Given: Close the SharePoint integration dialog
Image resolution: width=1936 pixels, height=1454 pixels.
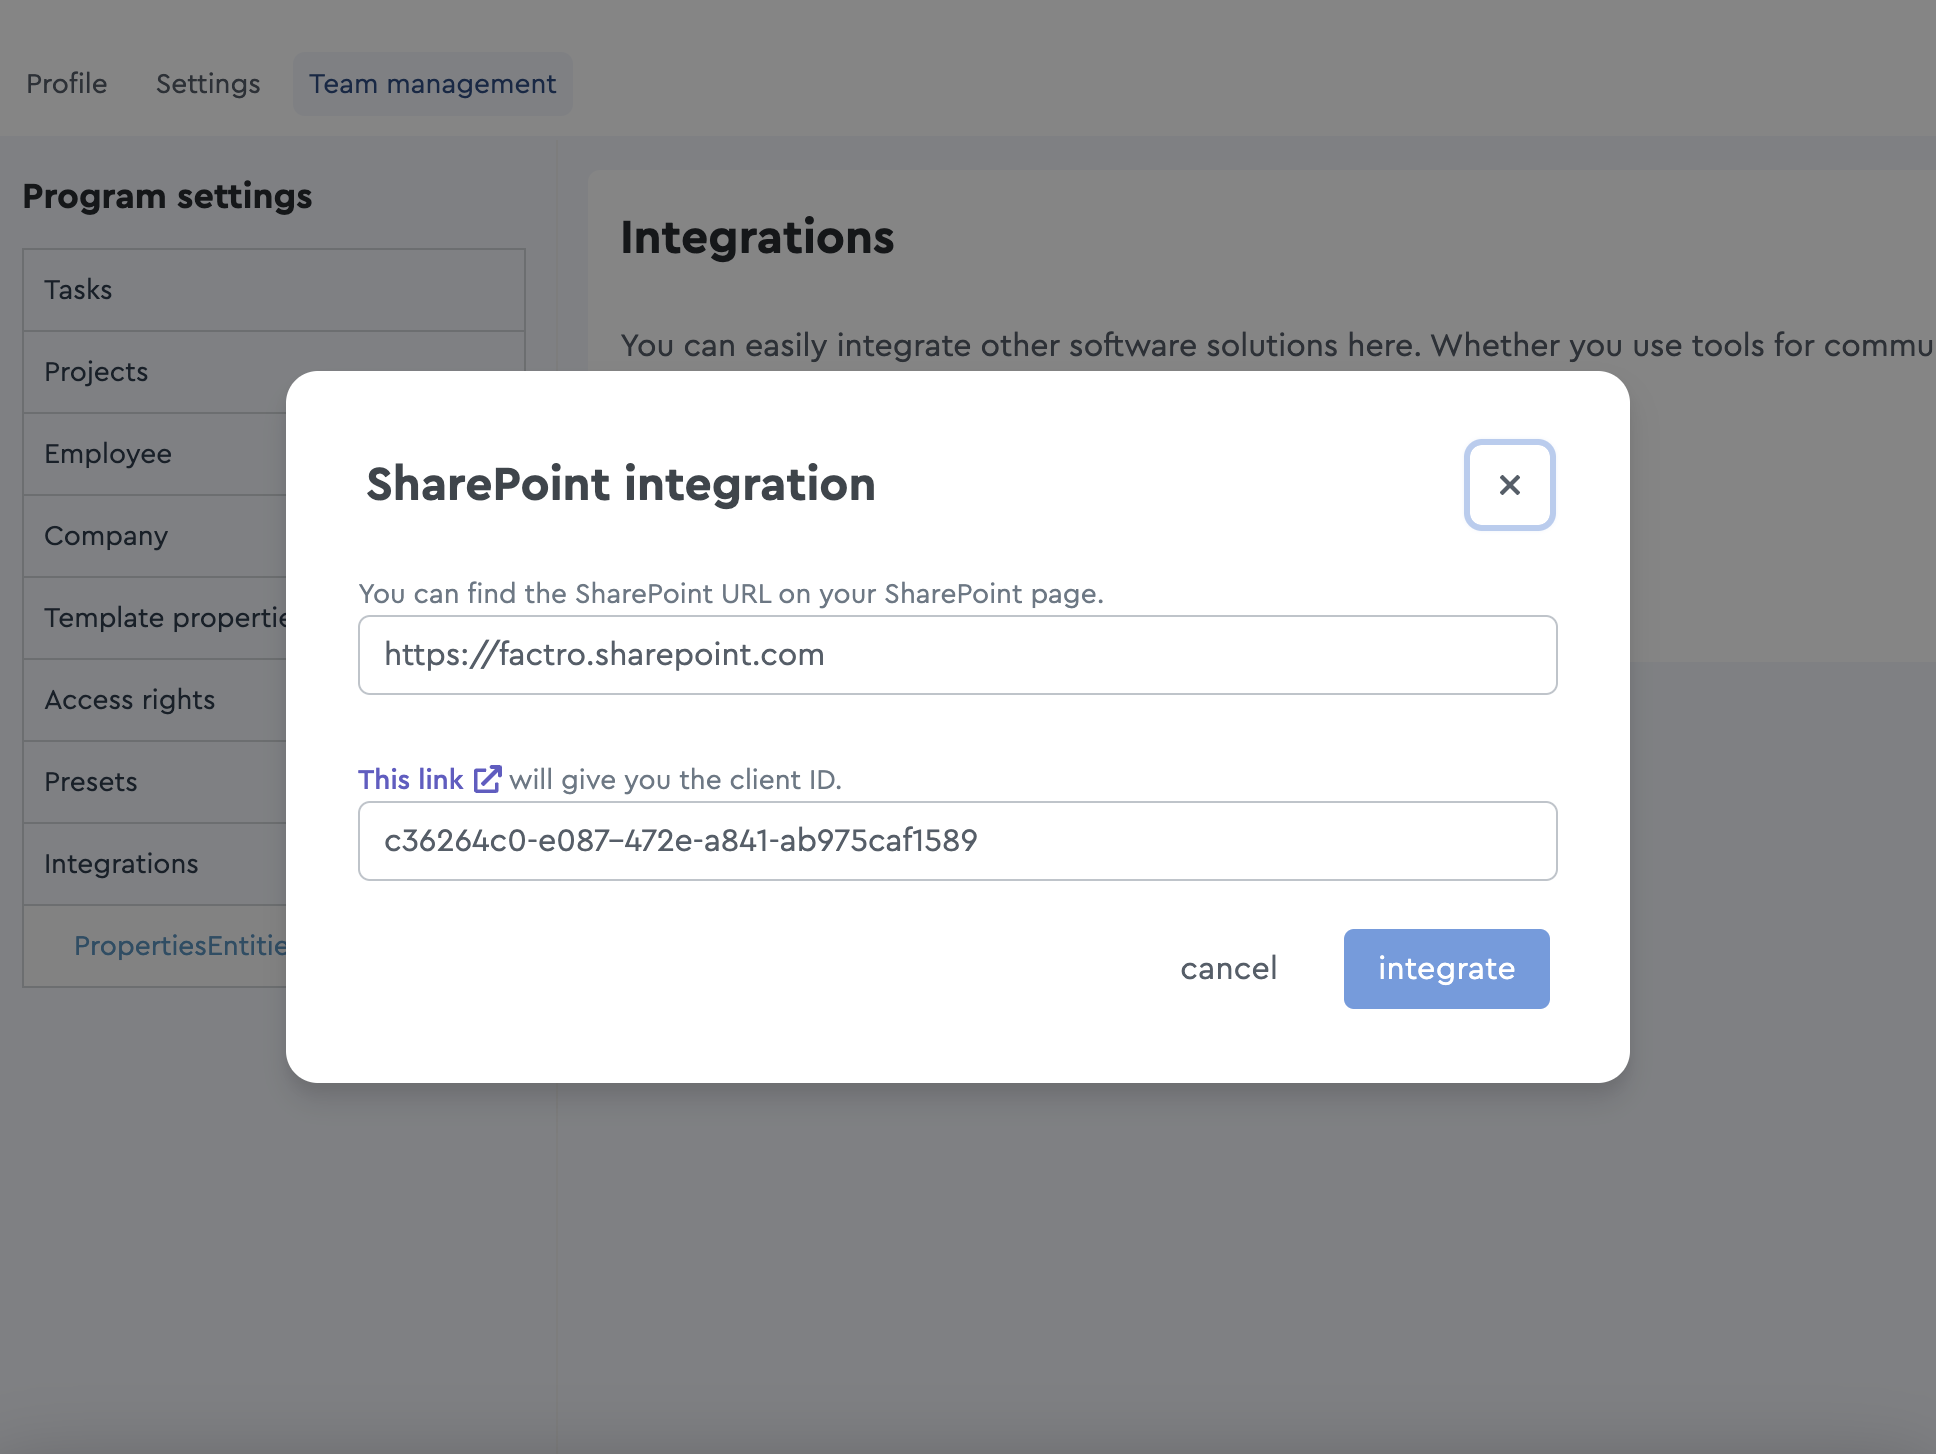Looking at the screenshot, I should pyautogui.click(x=1509, y=485).
